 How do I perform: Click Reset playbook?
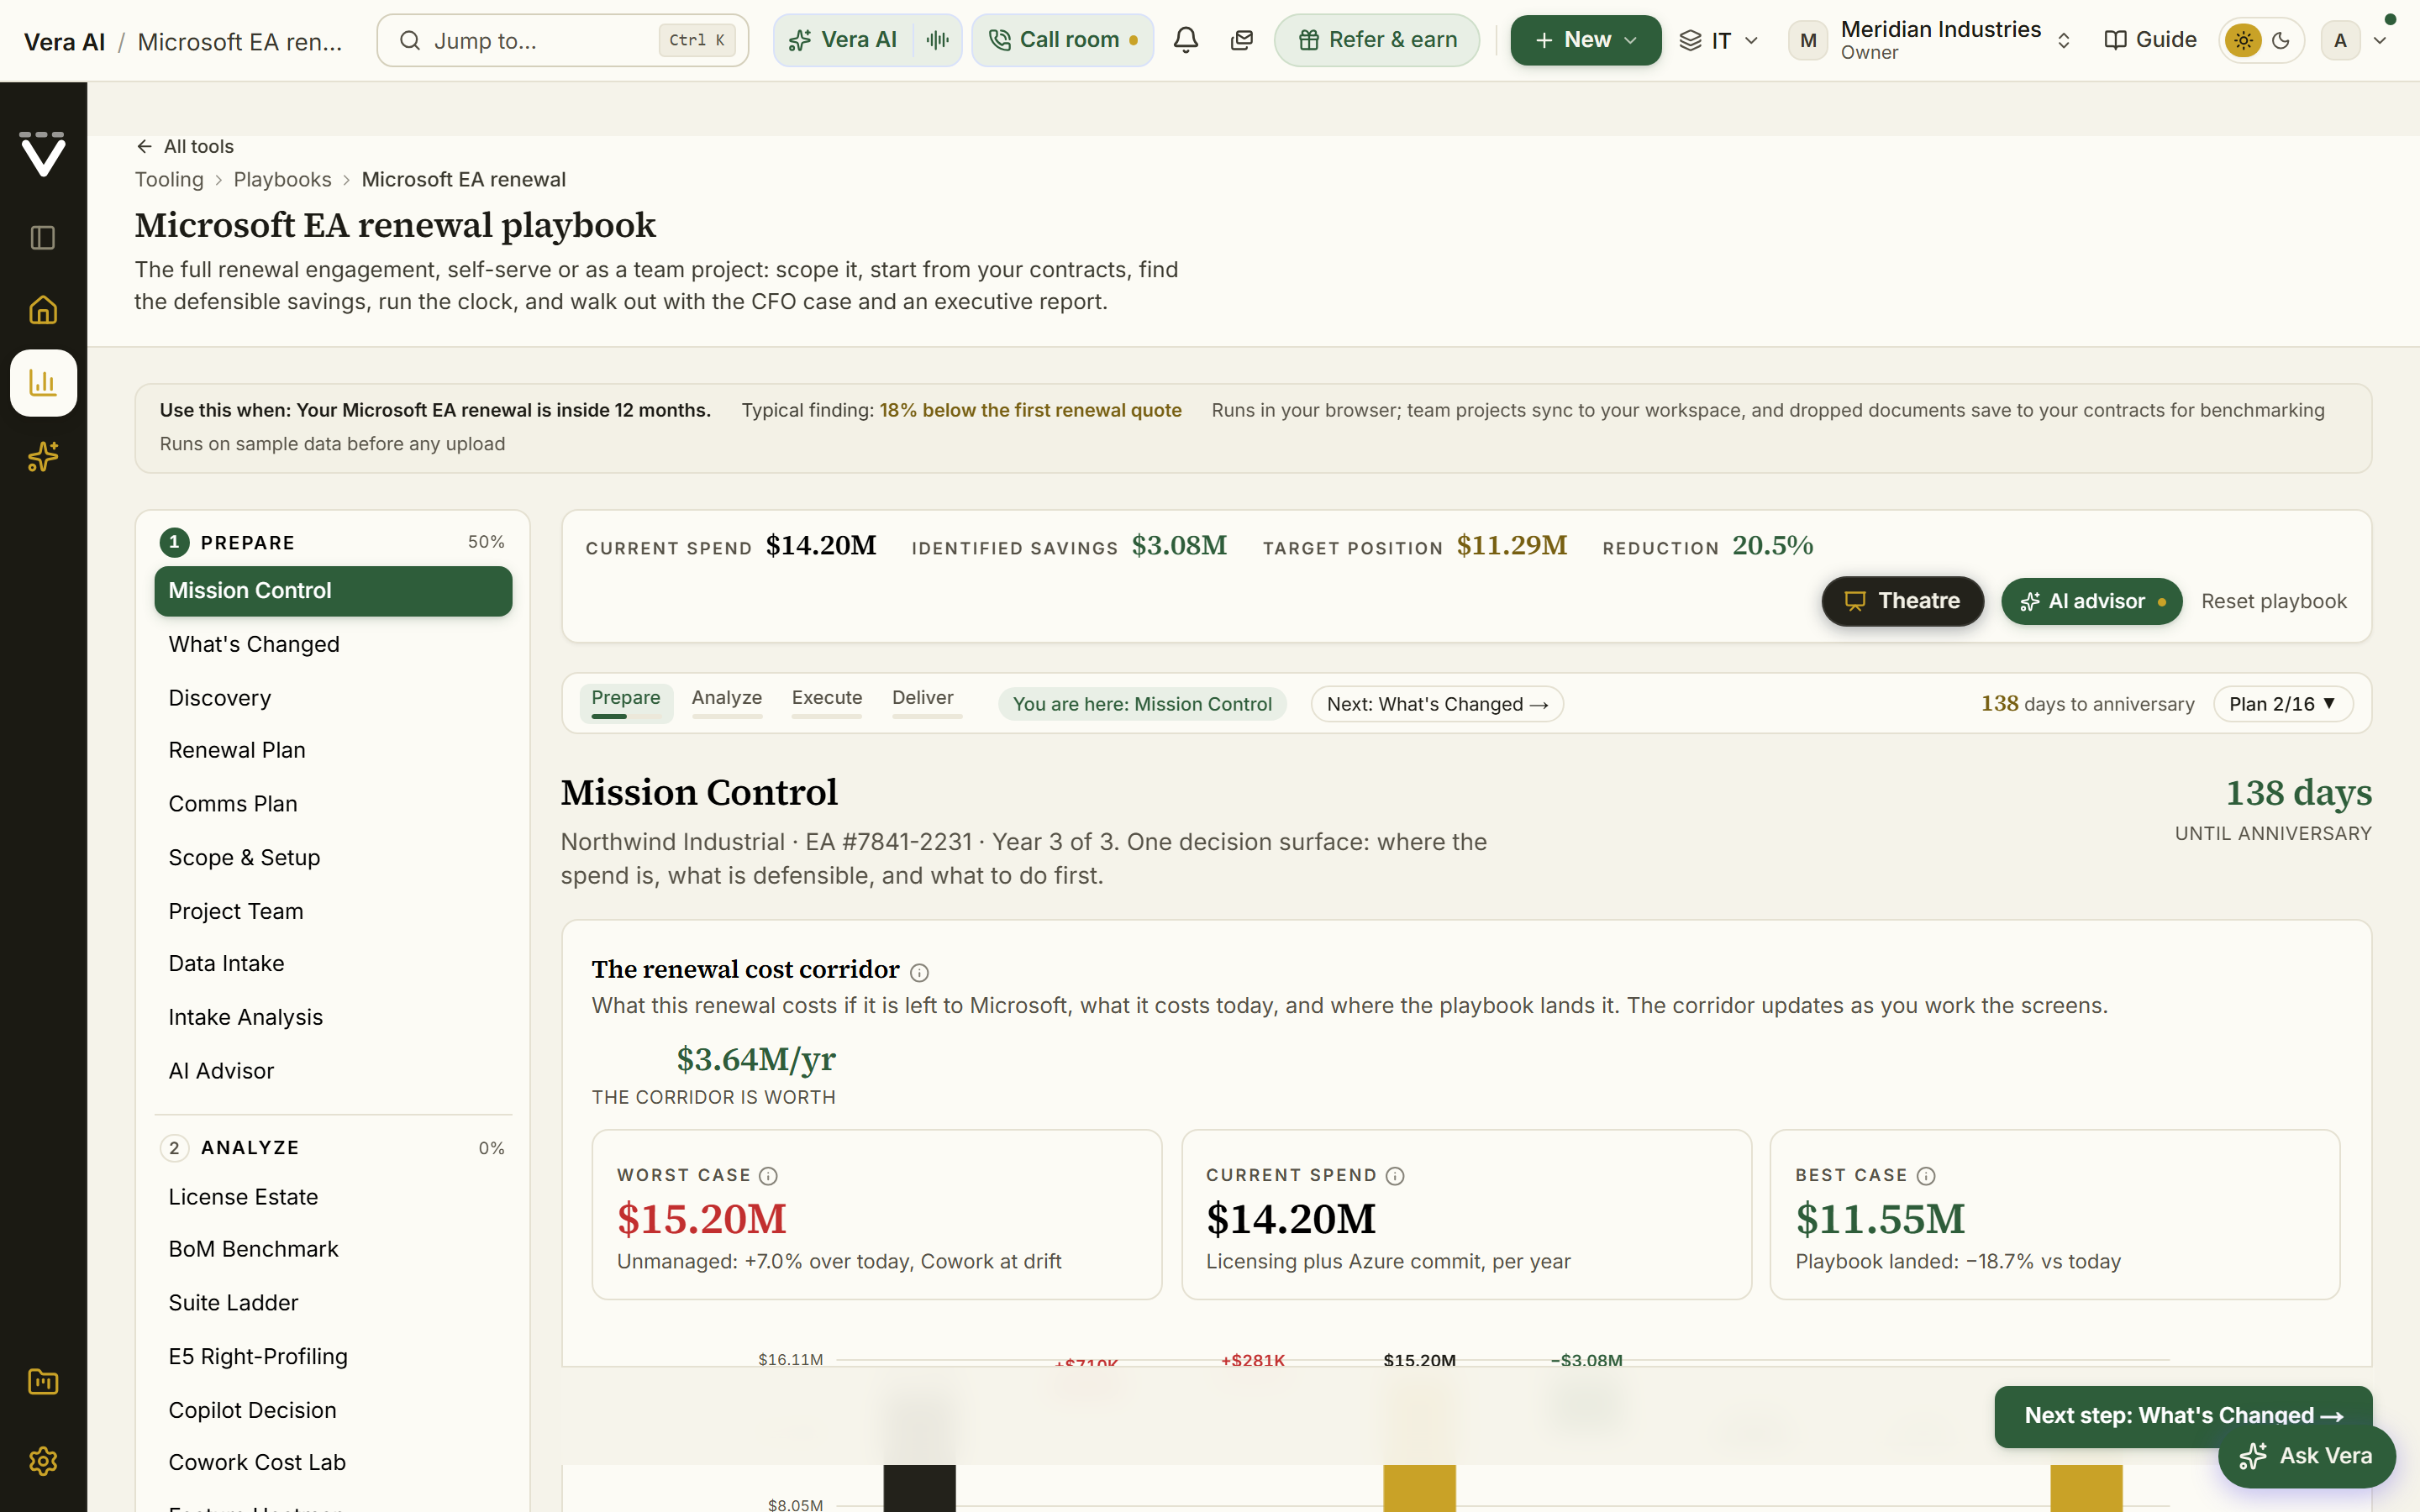tap(2273, 601)
